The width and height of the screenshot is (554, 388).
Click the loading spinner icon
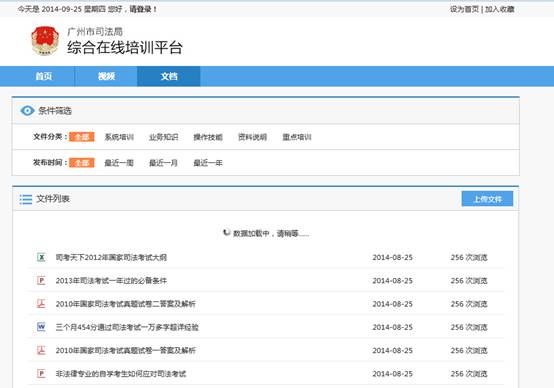(227, 232)
